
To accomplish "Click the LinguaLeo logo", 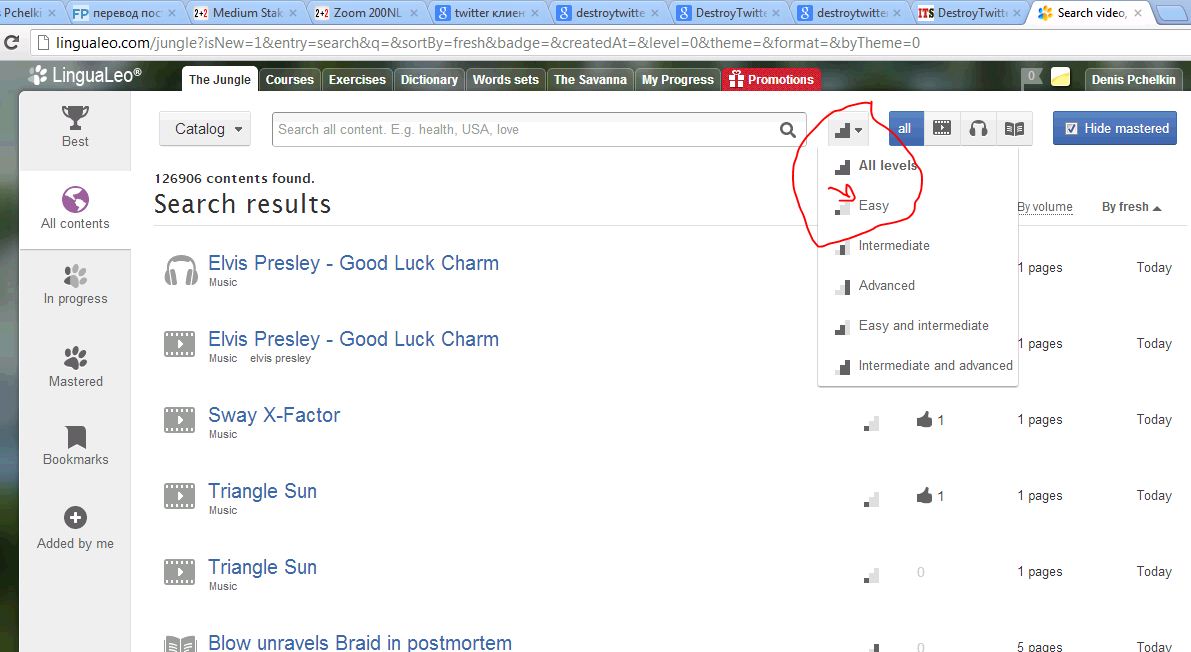I will tap(85, 75).
